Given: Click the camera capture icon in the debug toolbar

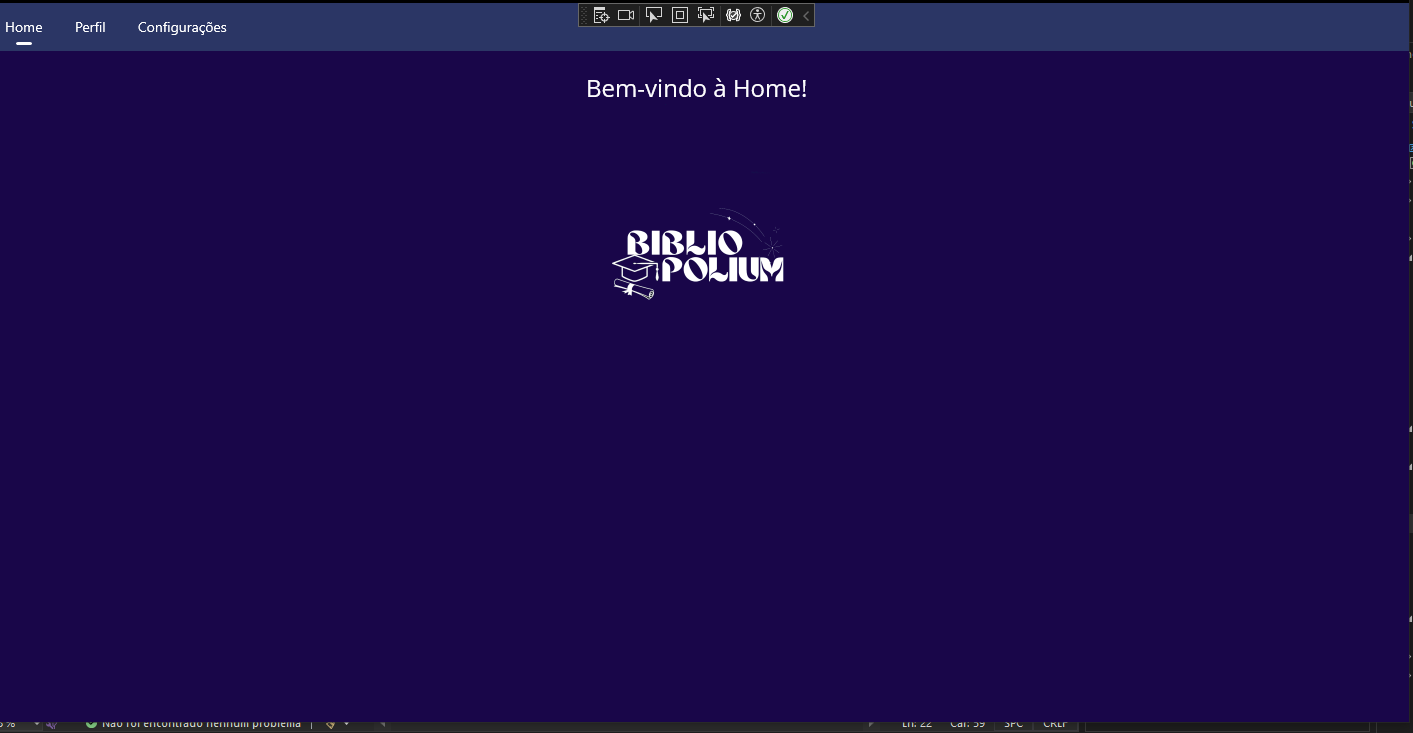Looking at the screenshot, I should 625,15.
